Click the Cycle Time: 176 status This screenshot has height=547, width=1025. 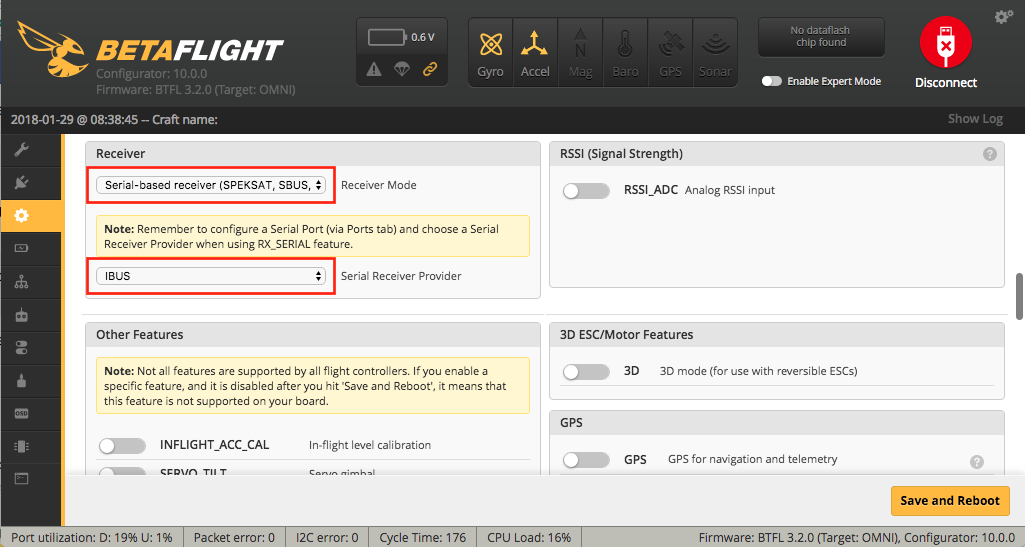(x=422, y=538)
